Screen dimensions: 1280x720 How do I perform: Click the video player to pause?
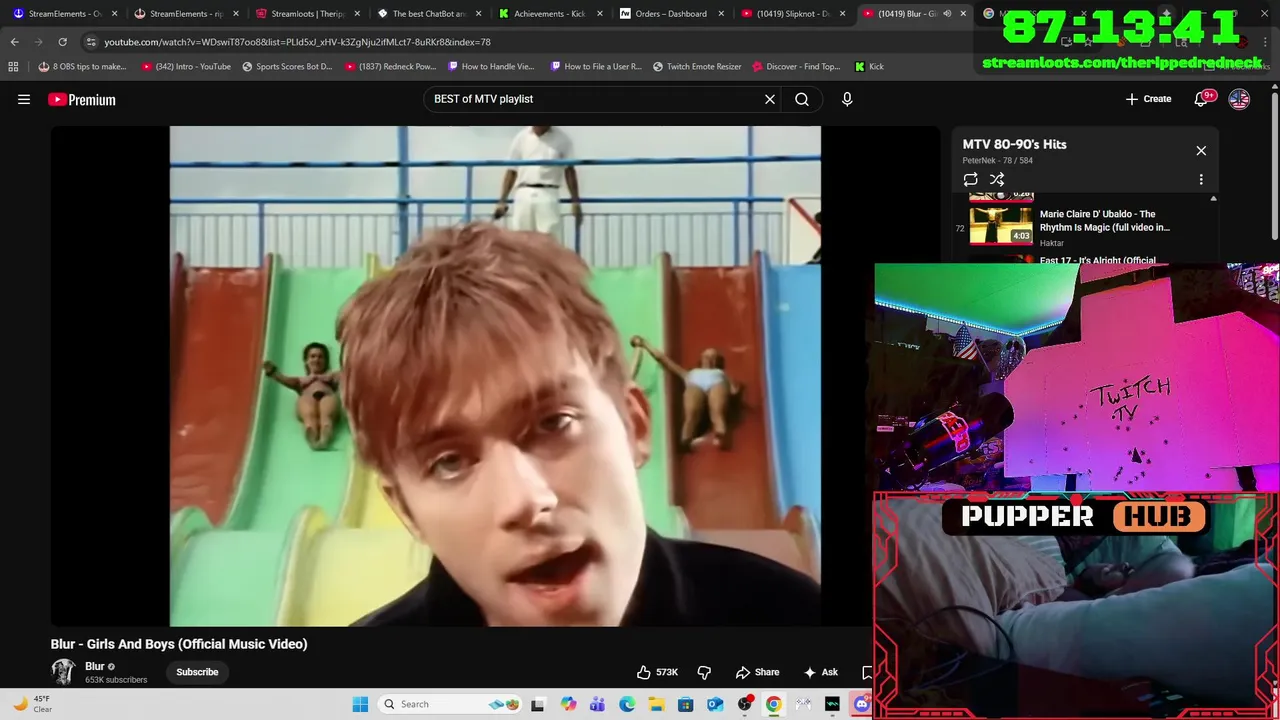(495, 375)
